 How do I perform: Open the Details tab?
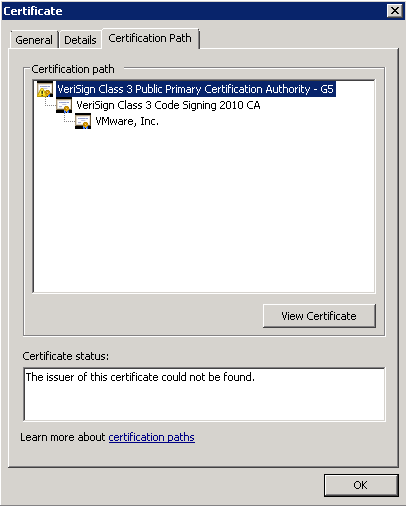[80, 40]
